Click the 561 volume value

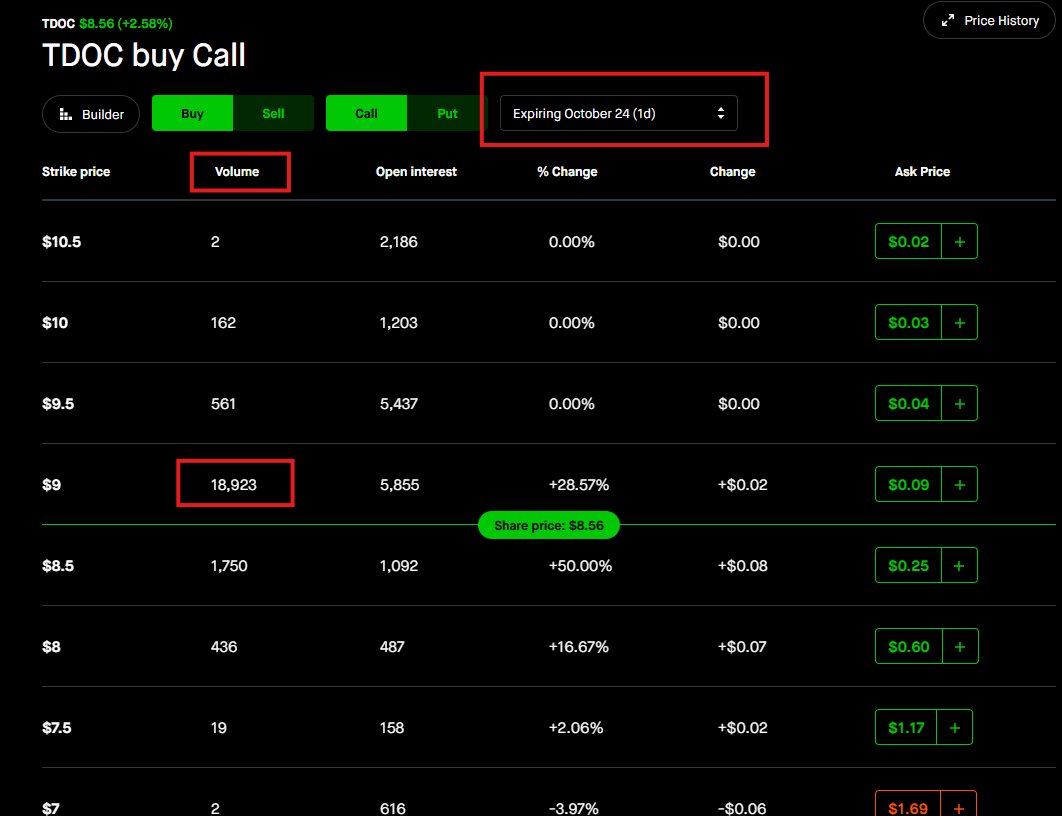tap(223, 404)
